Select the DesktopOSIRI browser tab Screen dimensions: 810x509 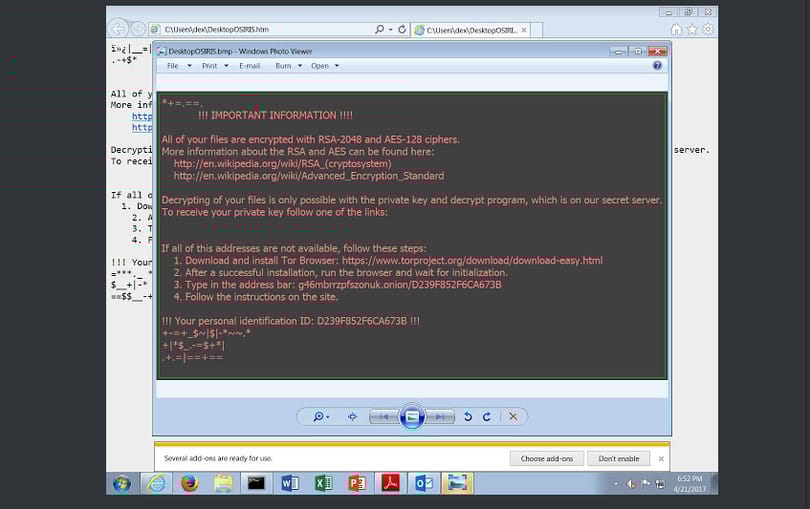471,30
